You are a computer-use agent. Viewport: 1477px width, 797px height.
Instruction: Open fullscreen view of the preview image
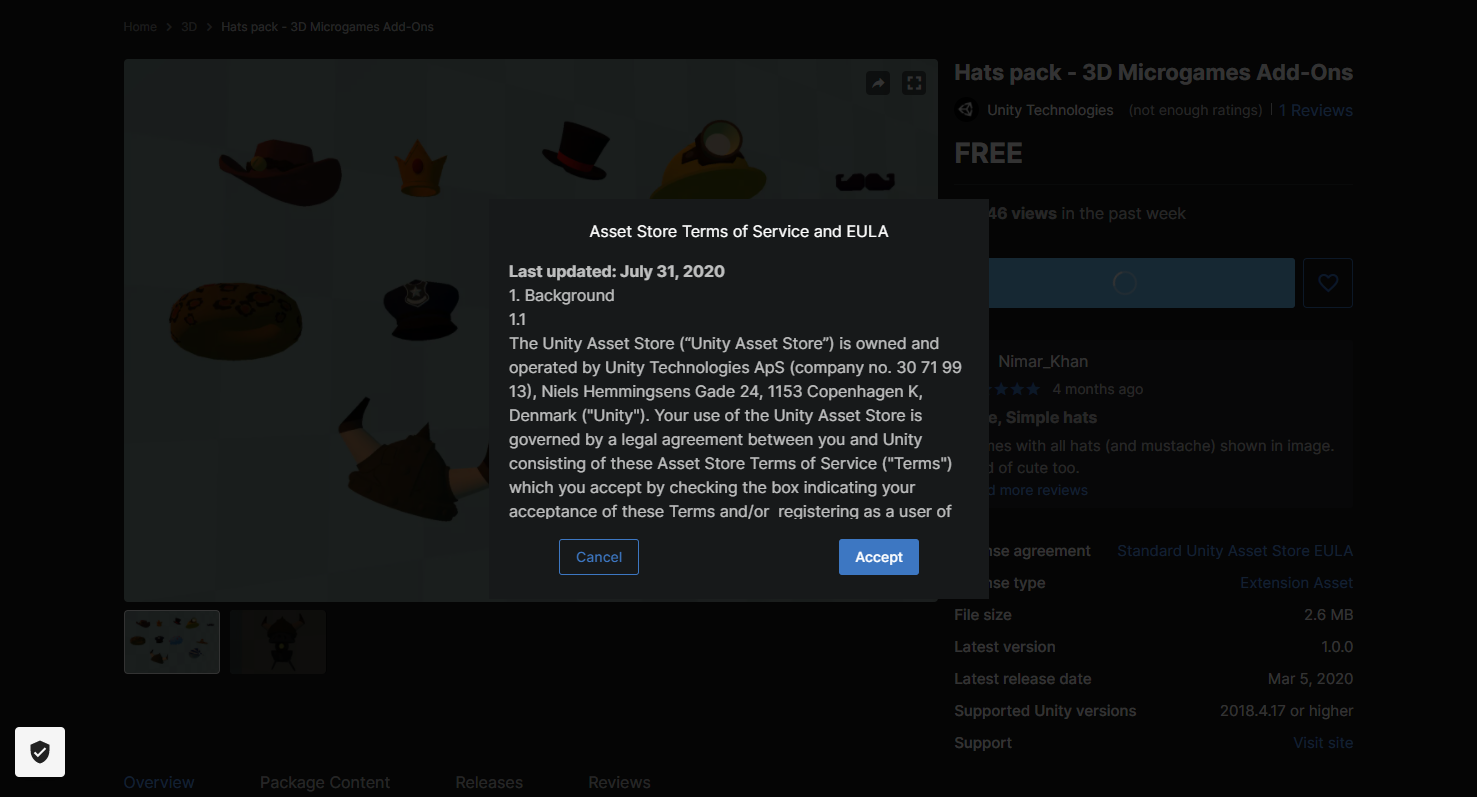(x=914, y=83)
